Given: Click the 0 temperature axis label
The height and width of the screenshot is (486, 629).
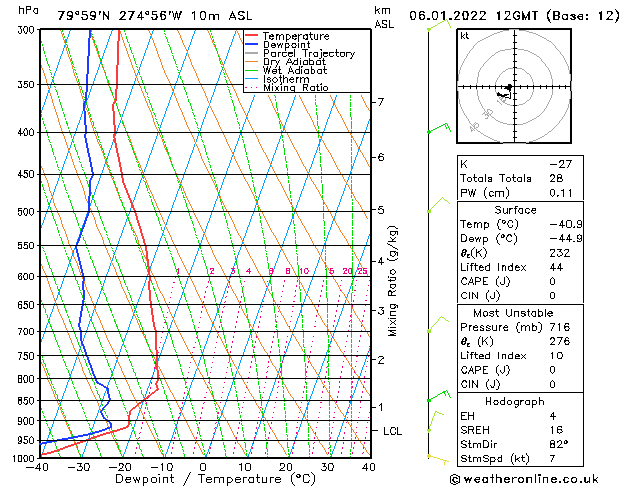Looking at the screenshot, I should pos(203,467).
